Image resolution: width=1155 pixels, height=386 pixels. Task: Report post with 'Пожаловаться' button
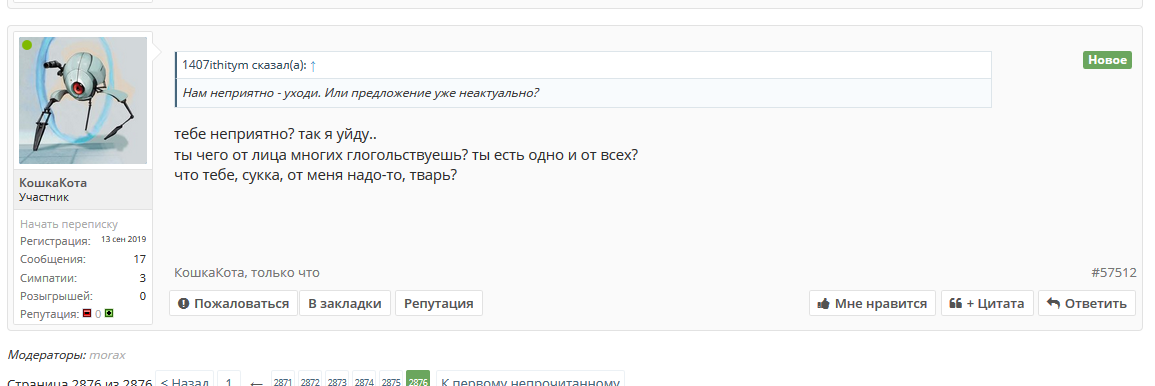[234, 303]
